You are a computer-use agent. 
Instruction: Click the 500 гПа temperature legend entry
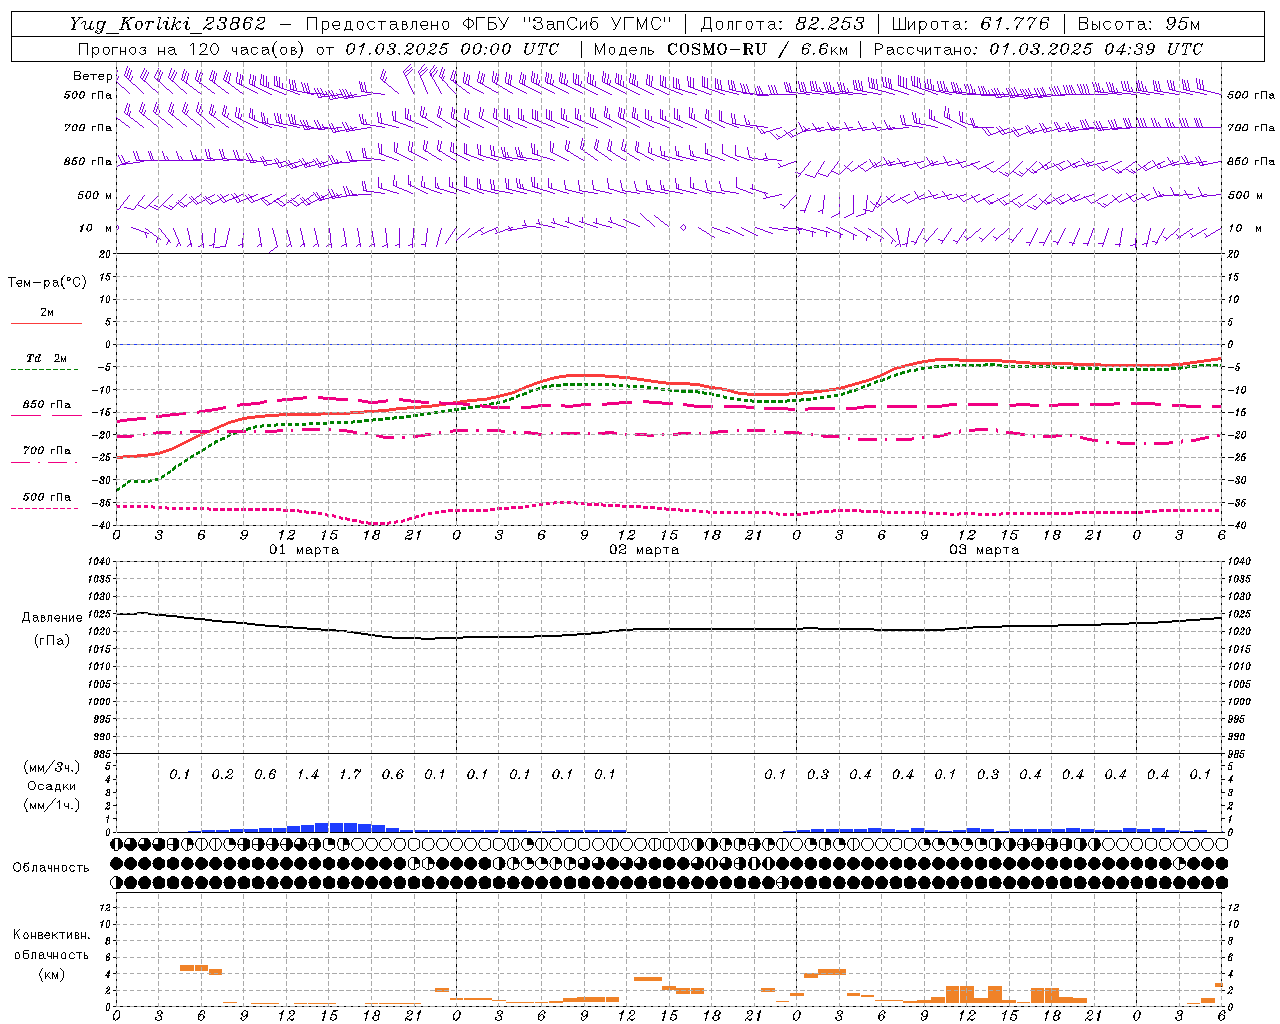46,497
